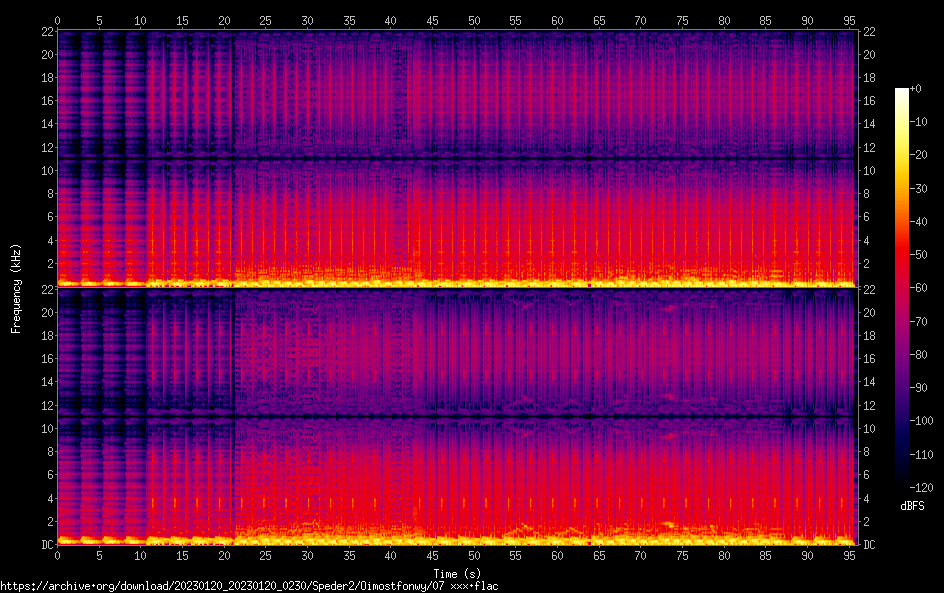Select the 50 tick on bottom time axis
This screenshot has height=593, width=944.
pyautogui.click(x=474, y=555)
